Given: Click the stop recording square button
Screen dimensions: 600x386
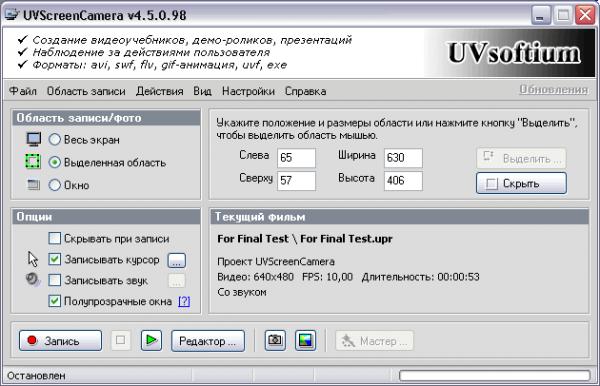Looking at the screenshot, I should 121,340.
